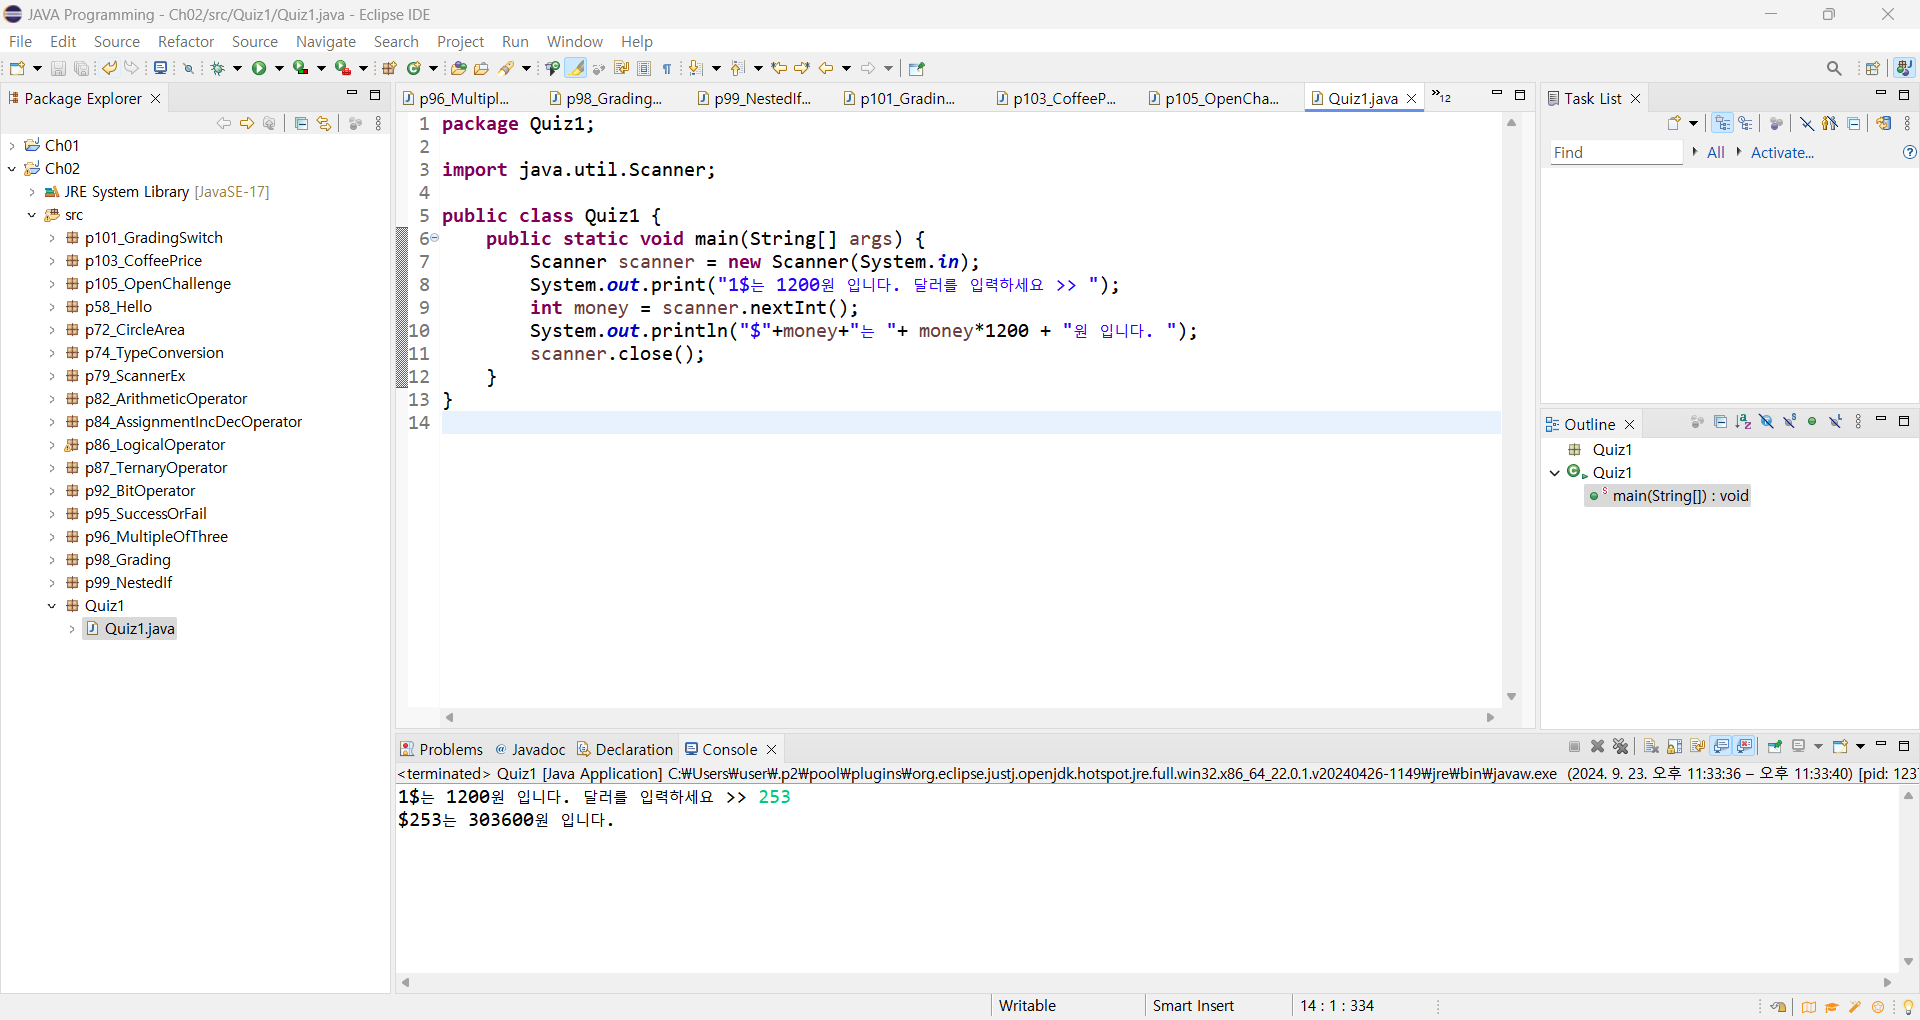
Task: Click the Pin Console icon
Action: pyautogui.click(x=1775, y=746)
